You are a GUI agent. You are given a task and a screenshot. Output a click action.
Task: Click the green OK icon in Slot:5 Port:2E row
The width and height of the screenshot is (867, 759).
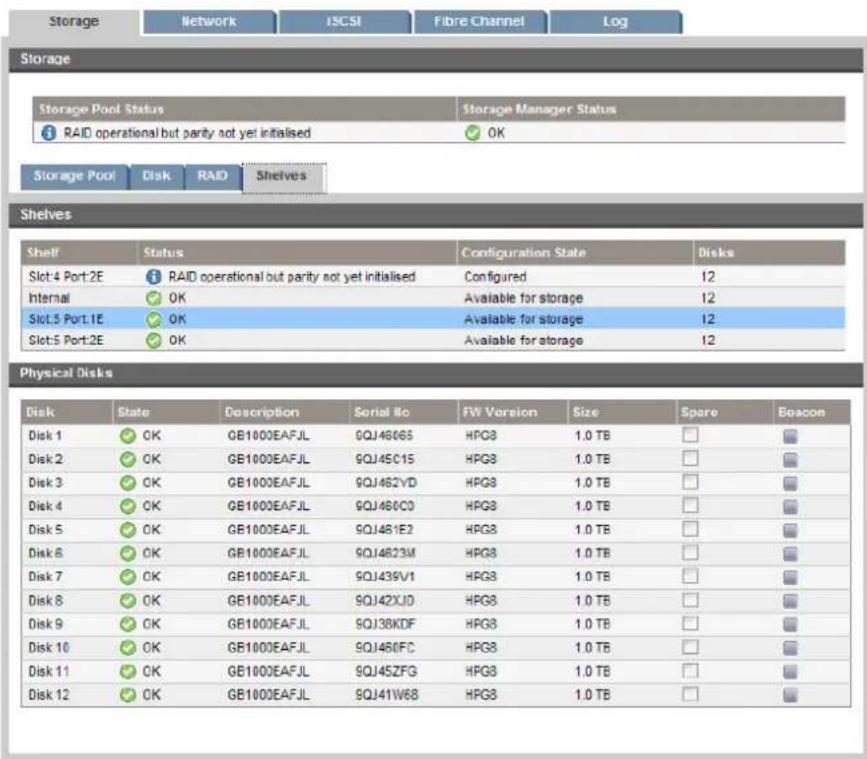pos(154,340)
